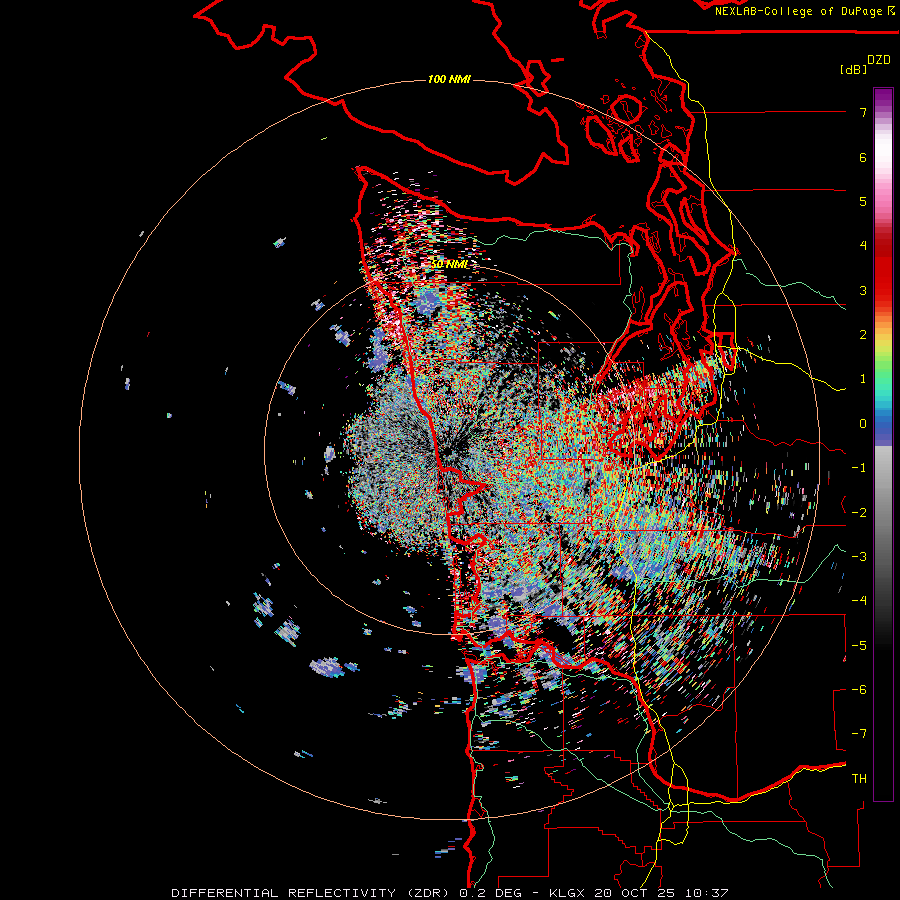Select the "-2" value on the legend
900x900 pixels.
click(859, 513)
